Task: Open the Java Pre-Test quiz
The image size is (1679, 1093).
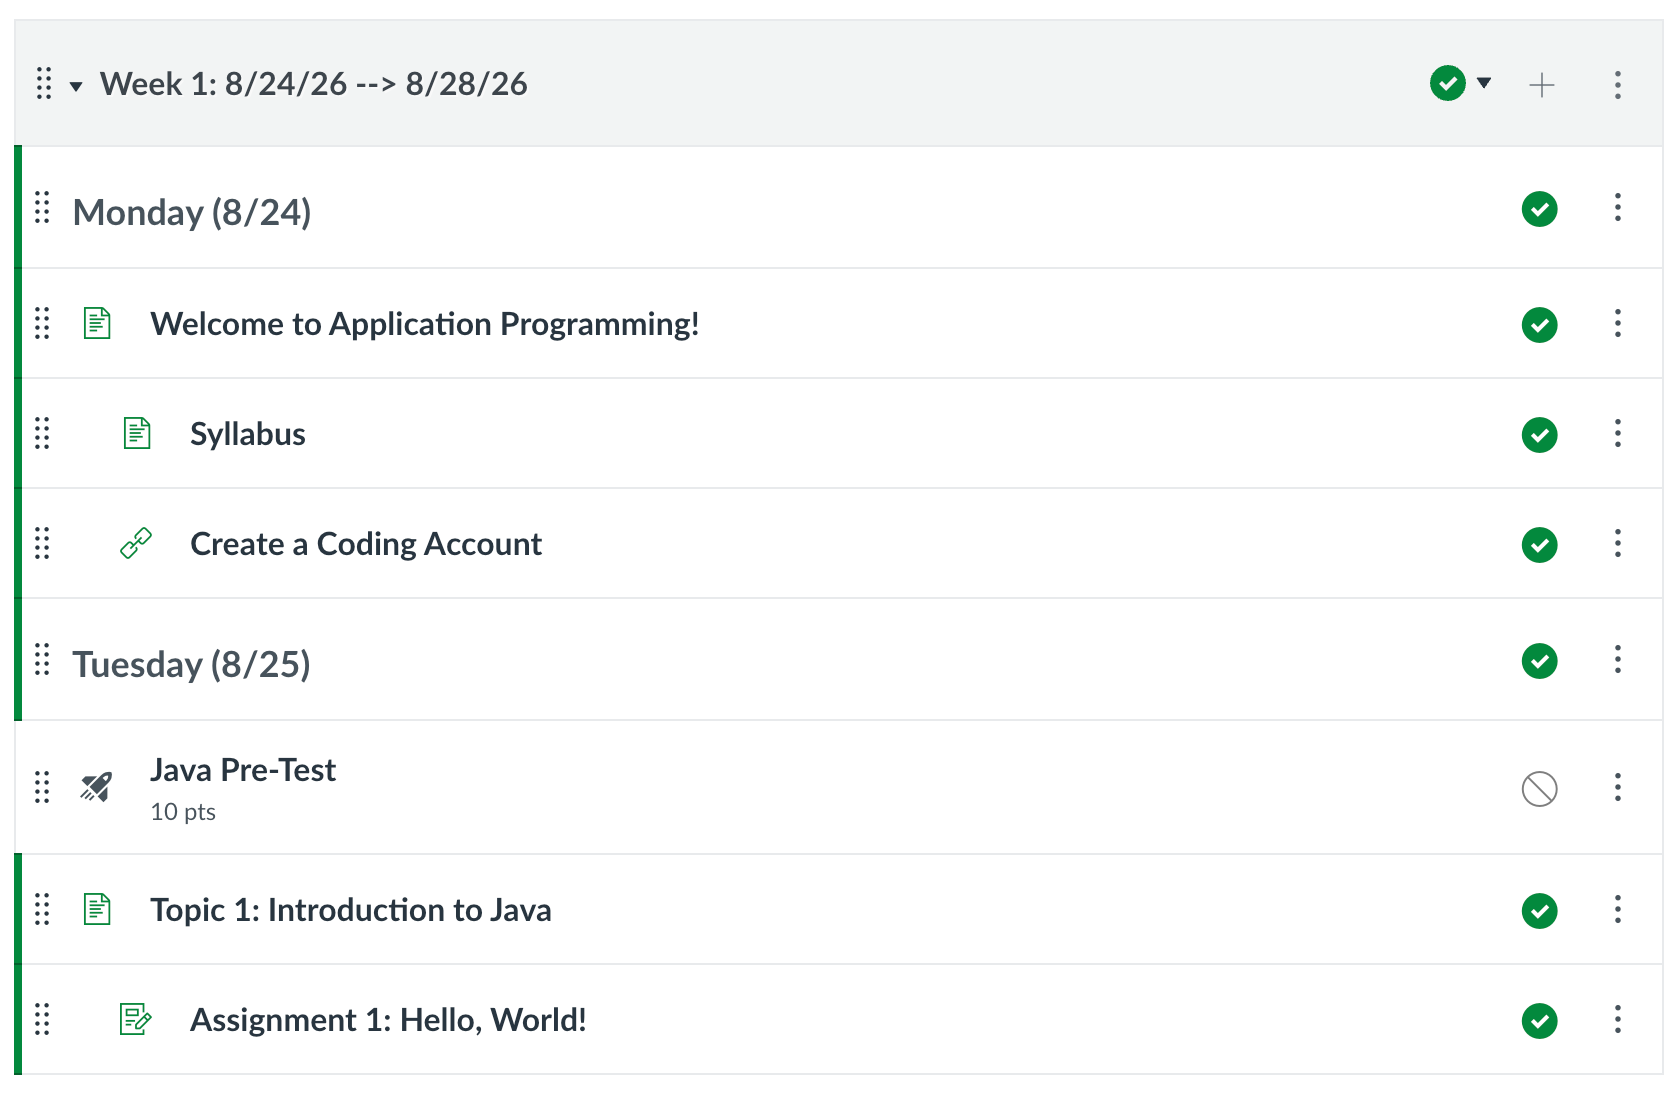Action: pyautogui.click(x=243, y=770)
